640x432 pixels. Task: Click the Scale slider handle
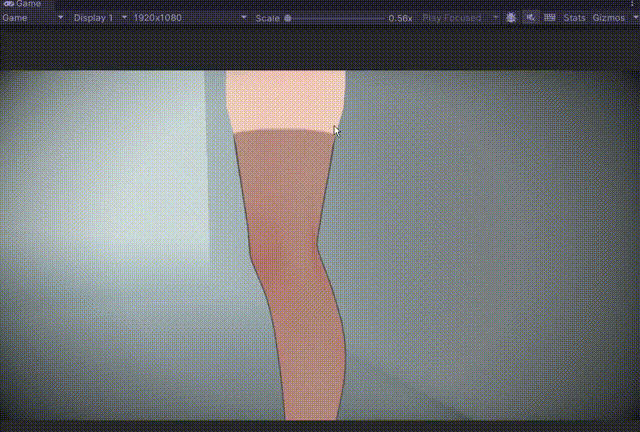[288, 18]
